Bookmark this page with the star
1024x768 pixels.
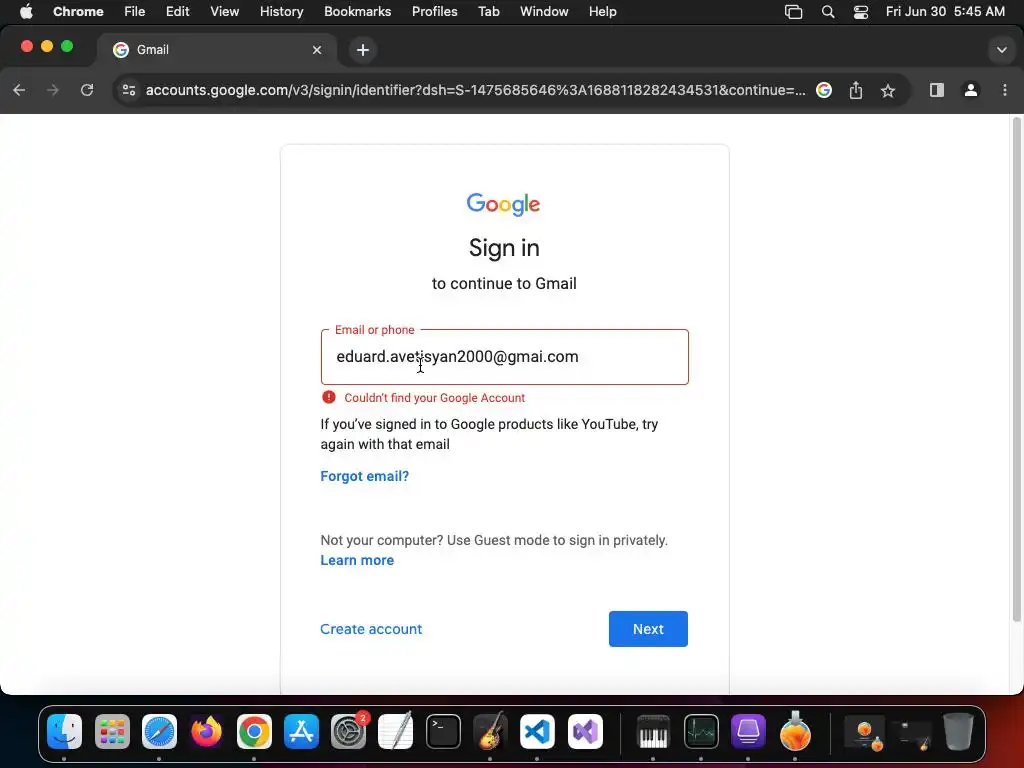coord(888,90)
